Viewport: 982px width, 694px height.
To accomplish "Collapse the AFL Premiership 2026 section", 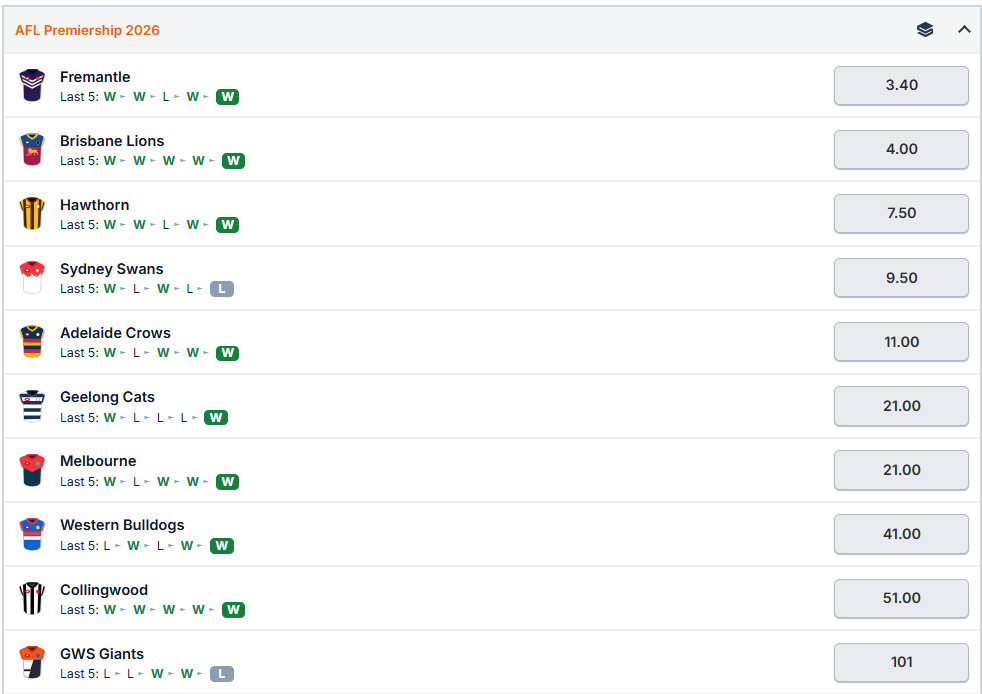I will (x=964, y=29).
